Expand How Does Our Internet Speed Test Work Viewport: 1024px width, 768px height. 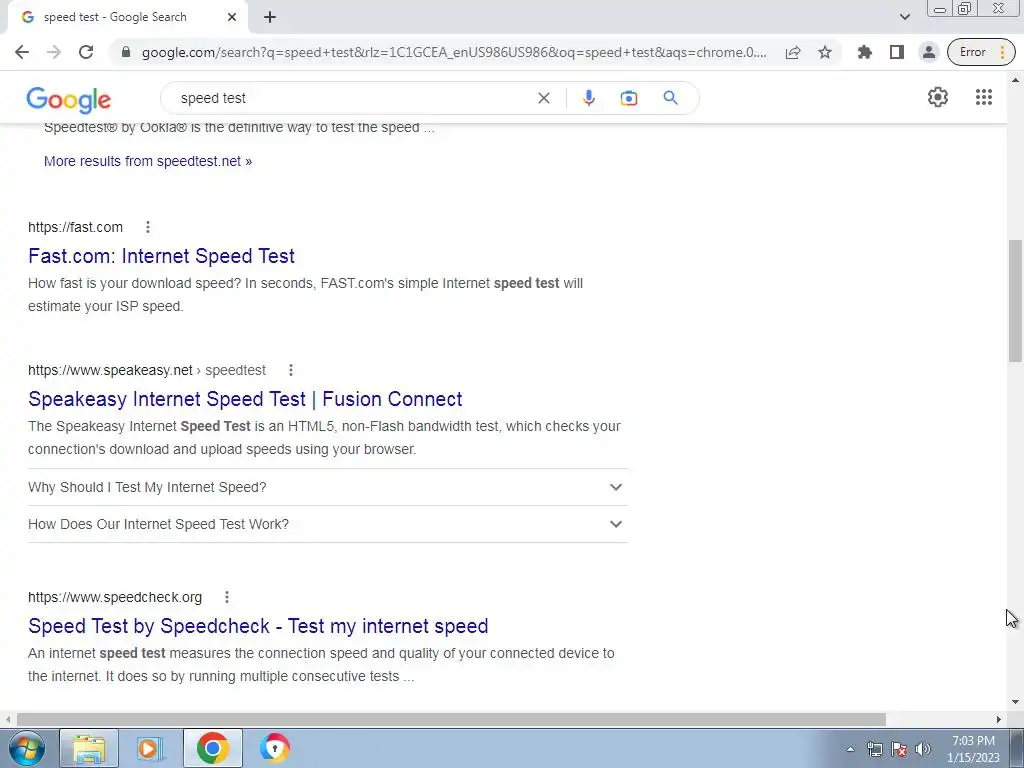[328, 524]
